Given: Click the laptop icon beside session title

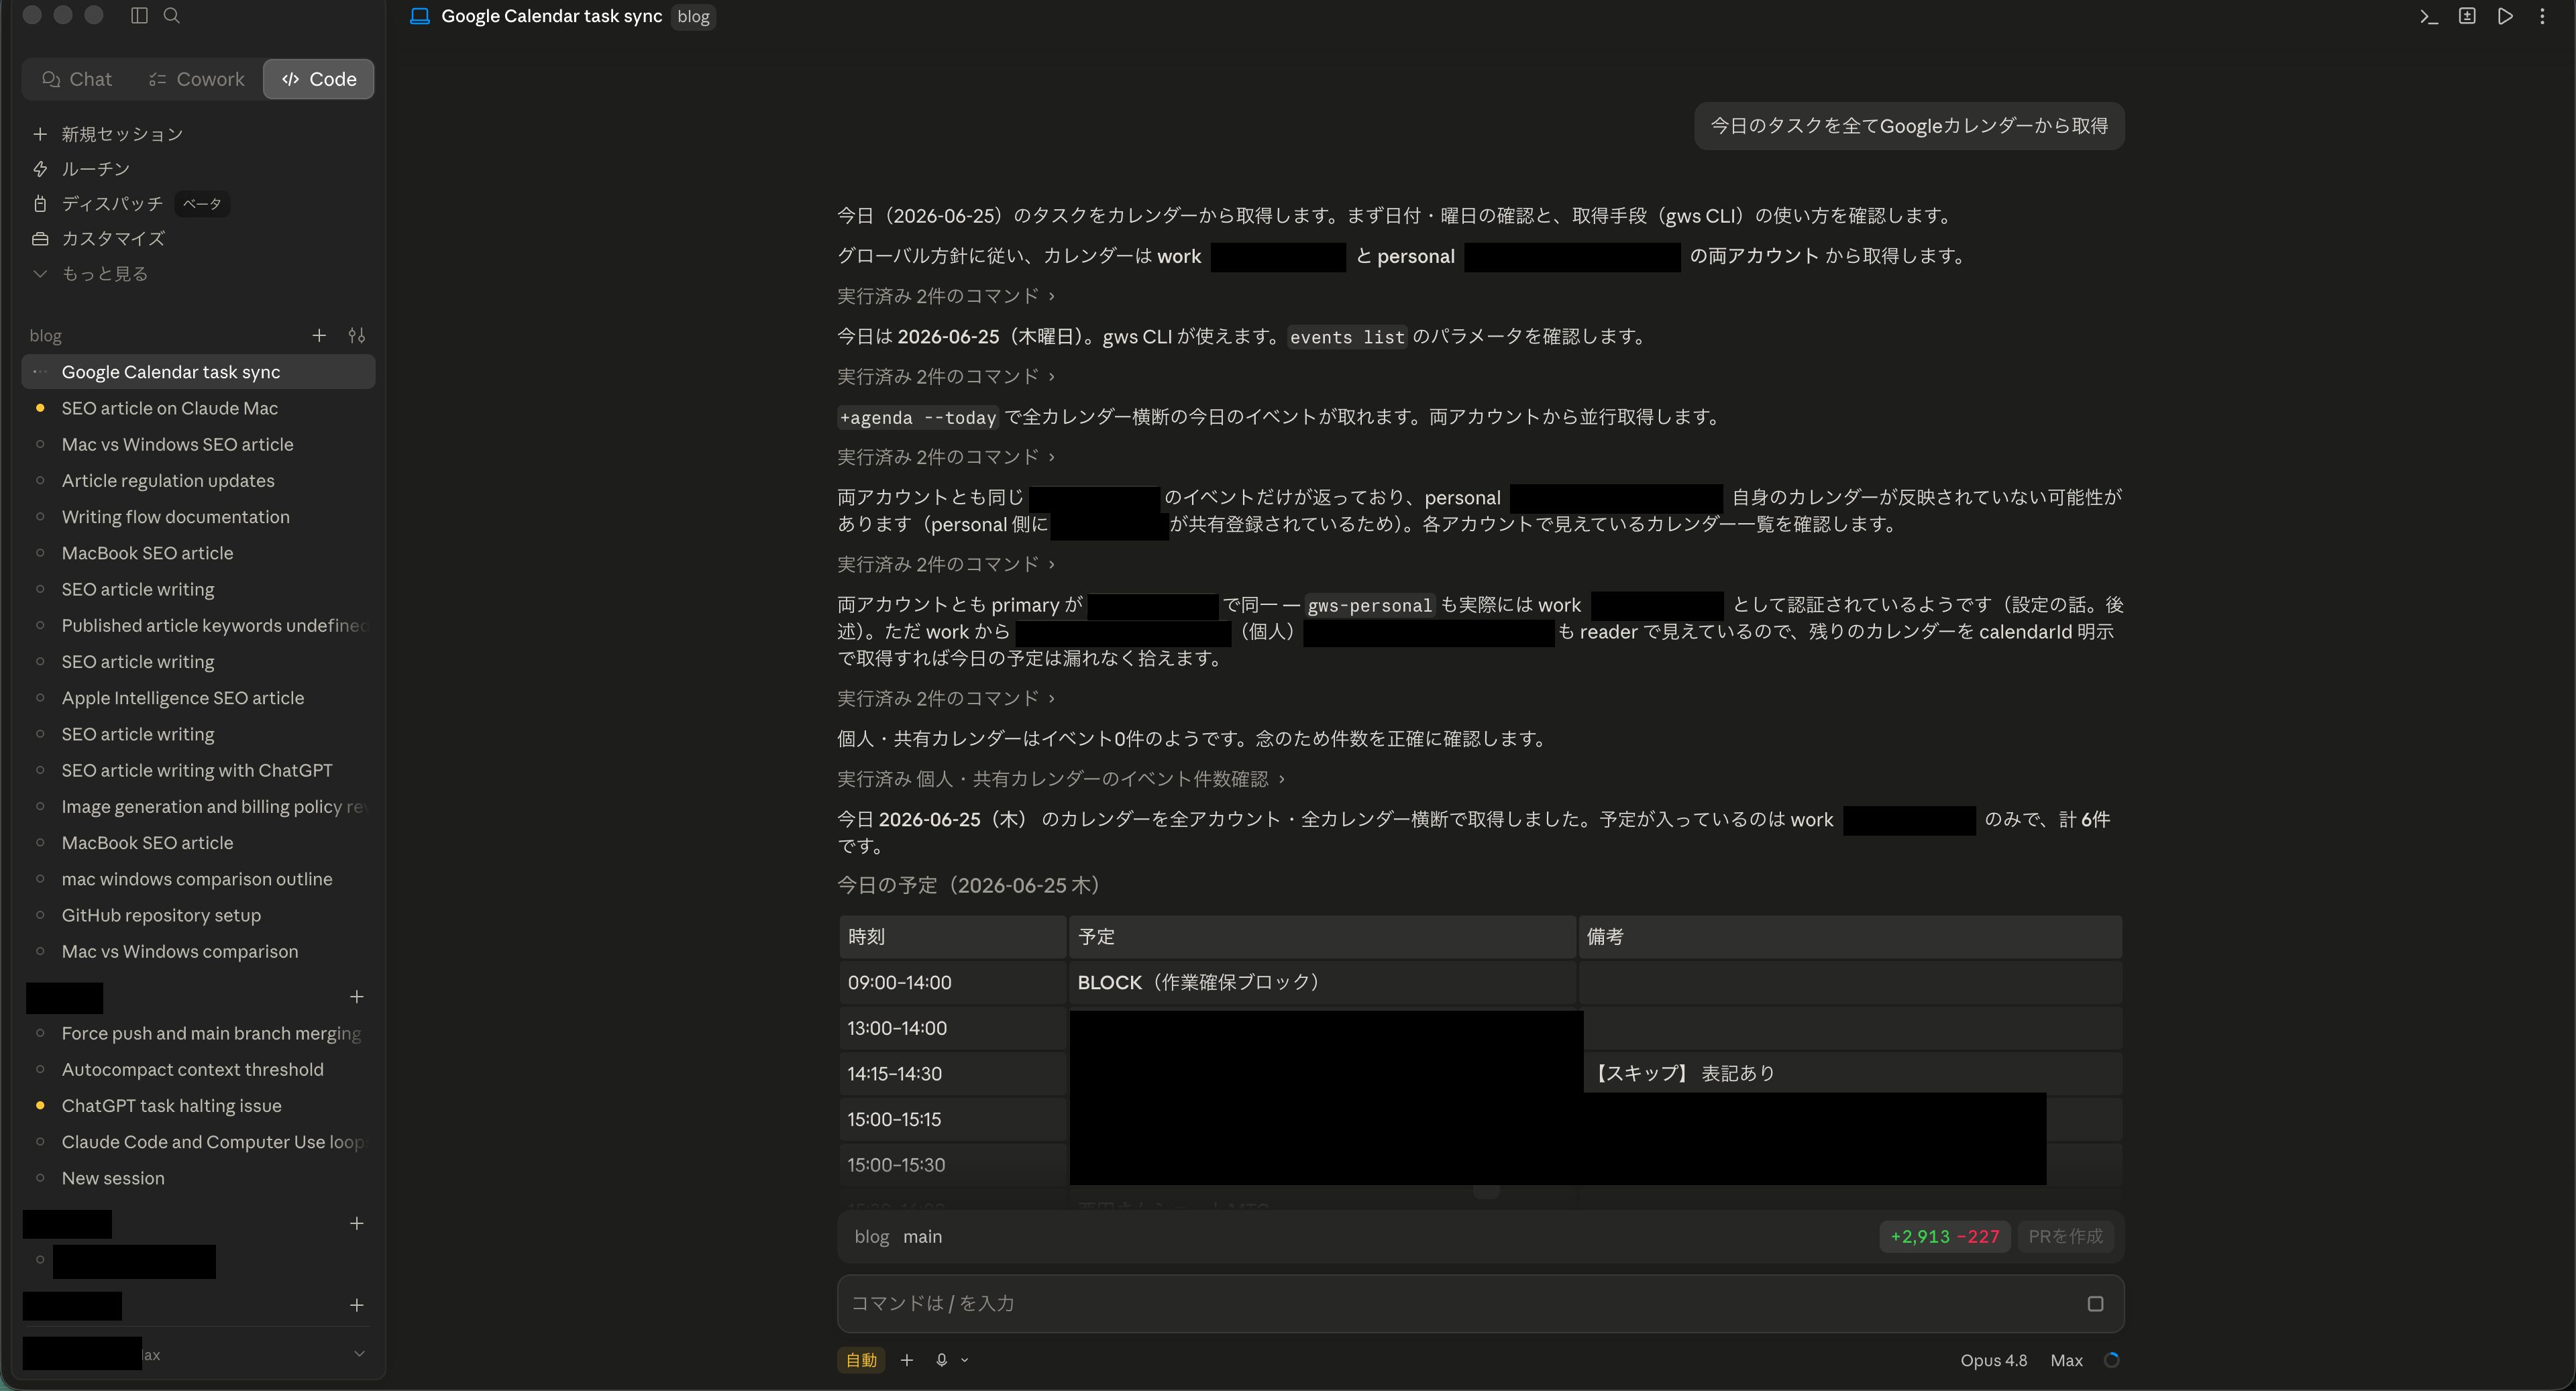Looking at the screenshot, I should coord(420,16).
